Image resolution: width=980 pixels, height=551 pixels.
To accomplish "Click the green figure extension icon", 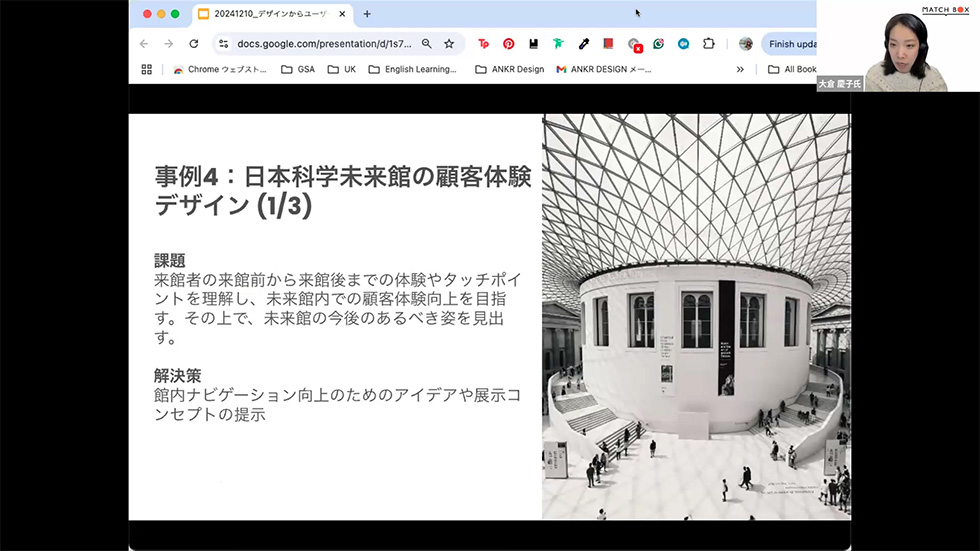I will [x=558, y=44].
